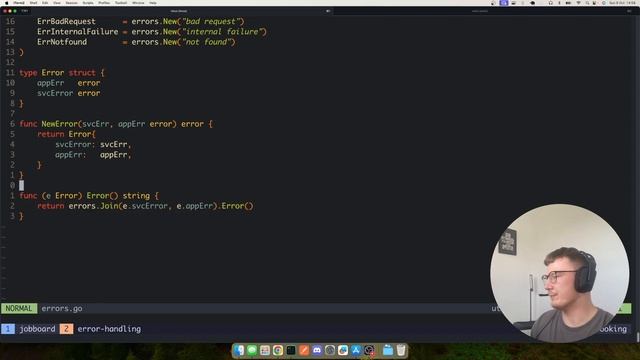Screen dimensions: 640x360
Task: Click the vim cursor block on line 0
Action: 22,185
